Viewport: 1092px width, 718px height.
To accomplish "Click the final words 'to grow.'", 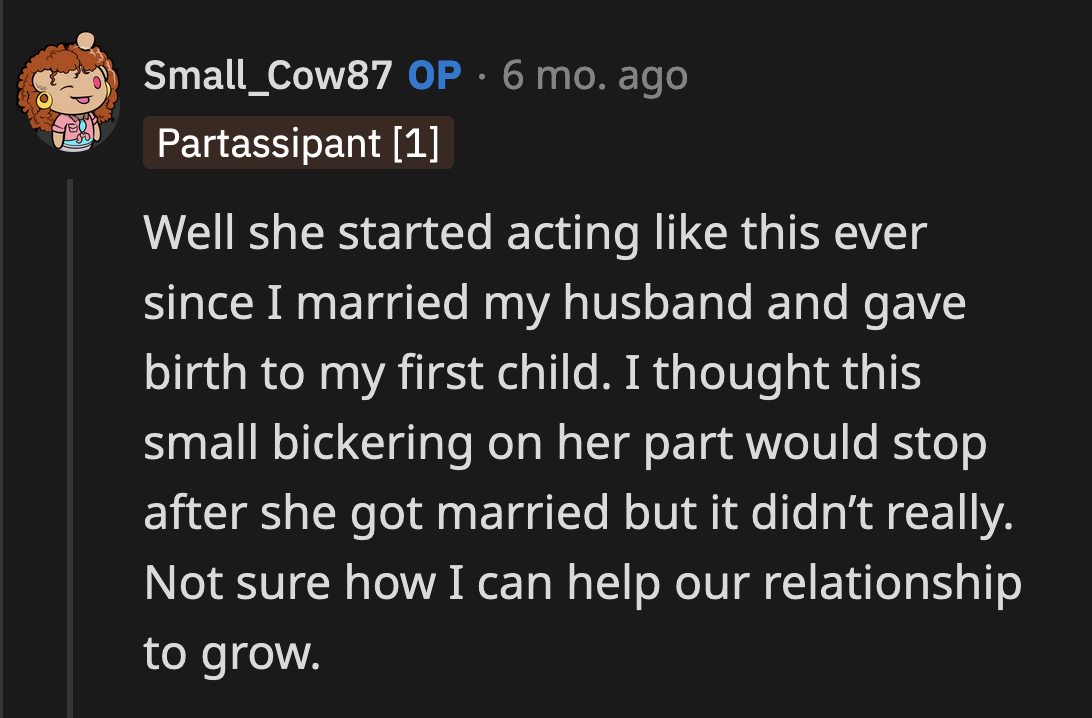I will tap(231, 654).
